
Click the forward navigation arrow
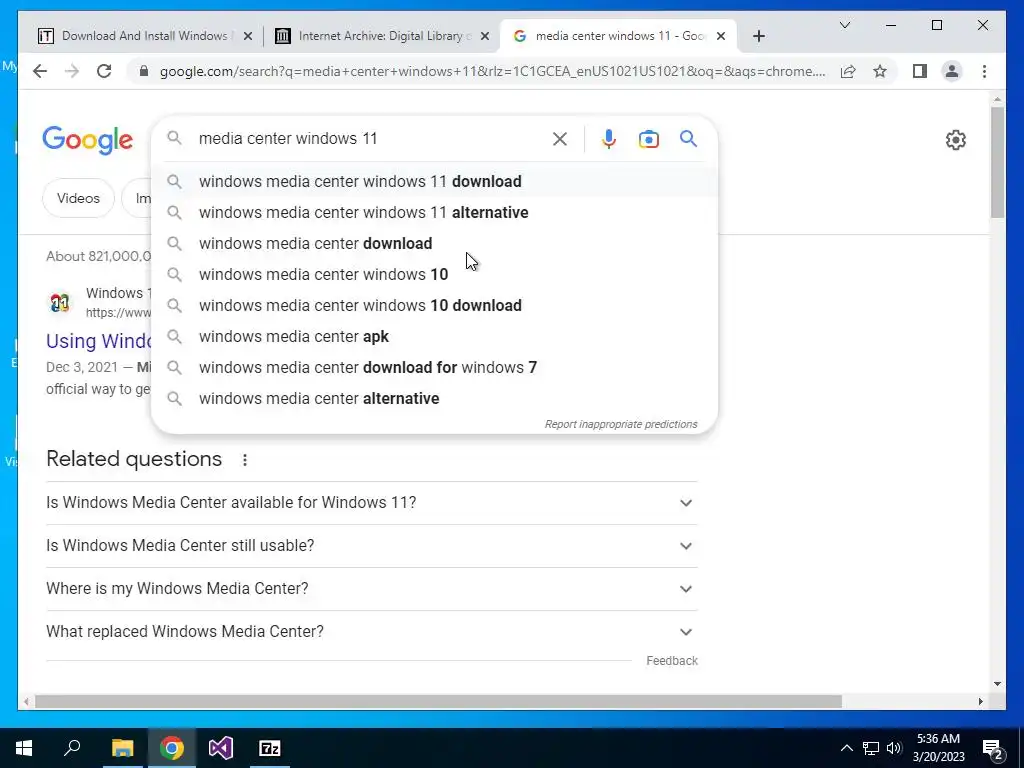pos(72,71)
